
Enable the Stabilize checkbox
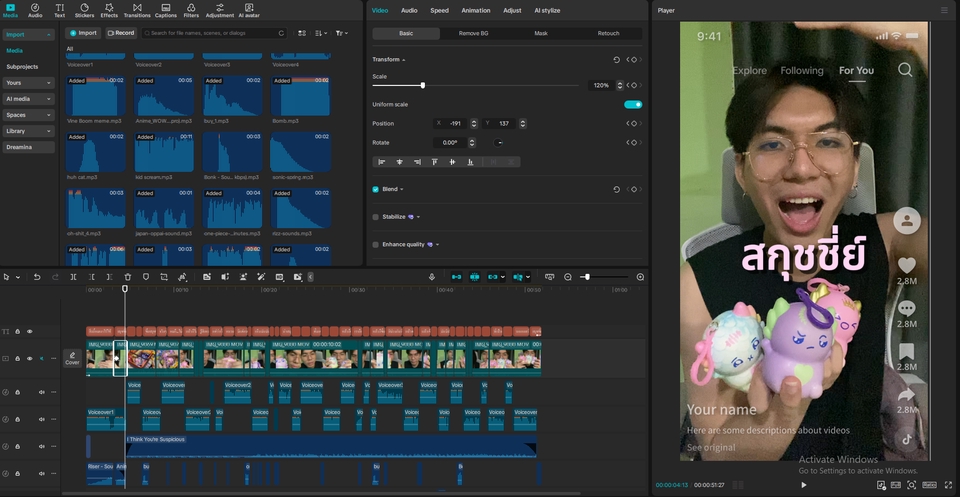pyautogui.click(x=376, y=216)
